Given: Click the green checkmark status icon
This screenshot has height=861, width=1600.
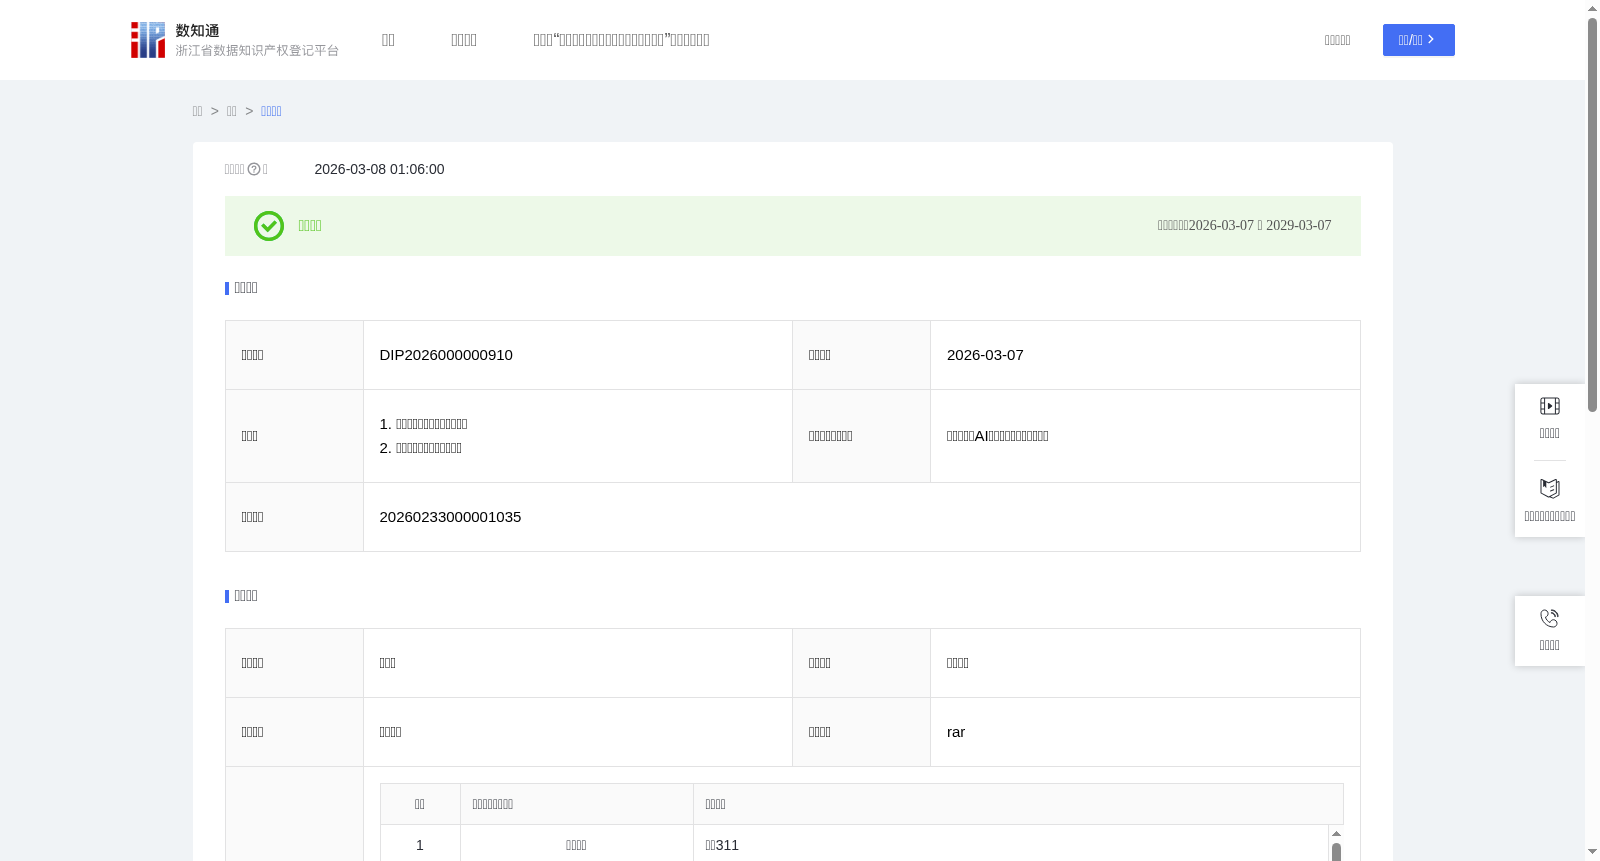Looking at the screenshot, I should pos(268,226).
